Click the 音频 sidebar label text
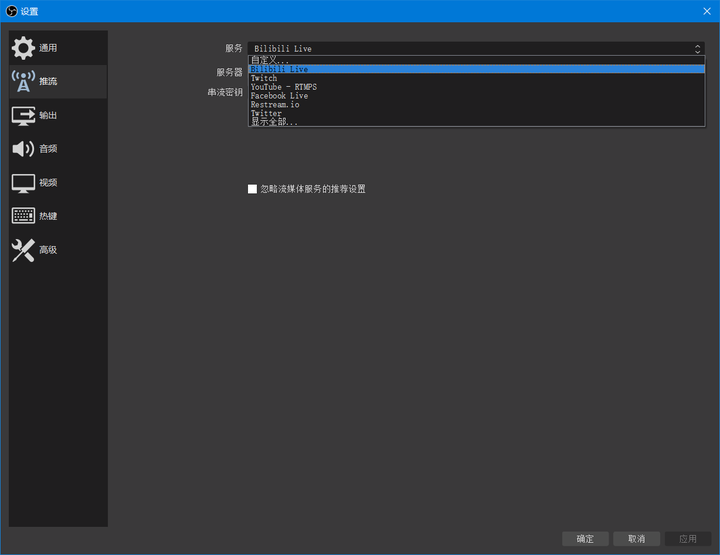The height and width of the screenshot is (555, 720). coord(48,149)
